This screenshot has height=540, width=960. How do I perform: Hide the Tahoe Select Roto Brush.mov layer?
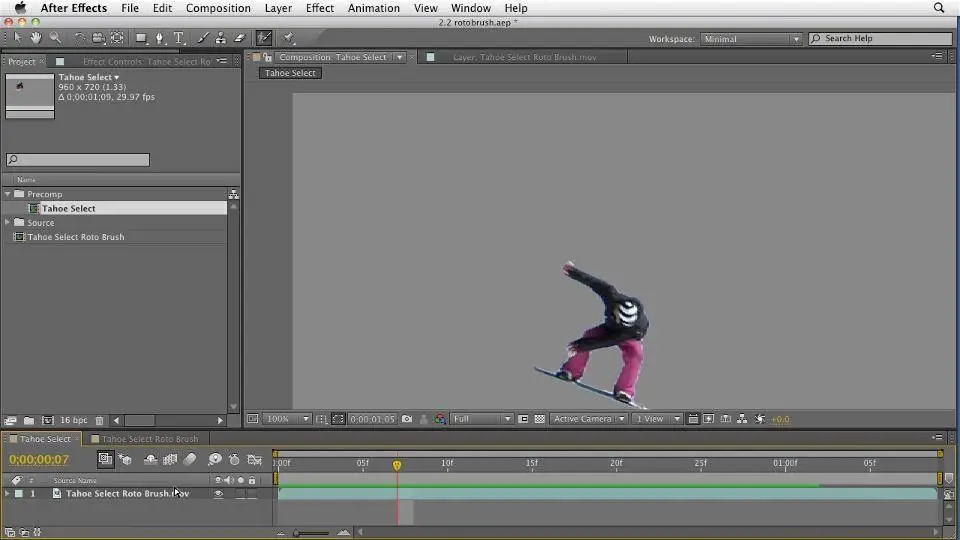click(x=218, y=494)
